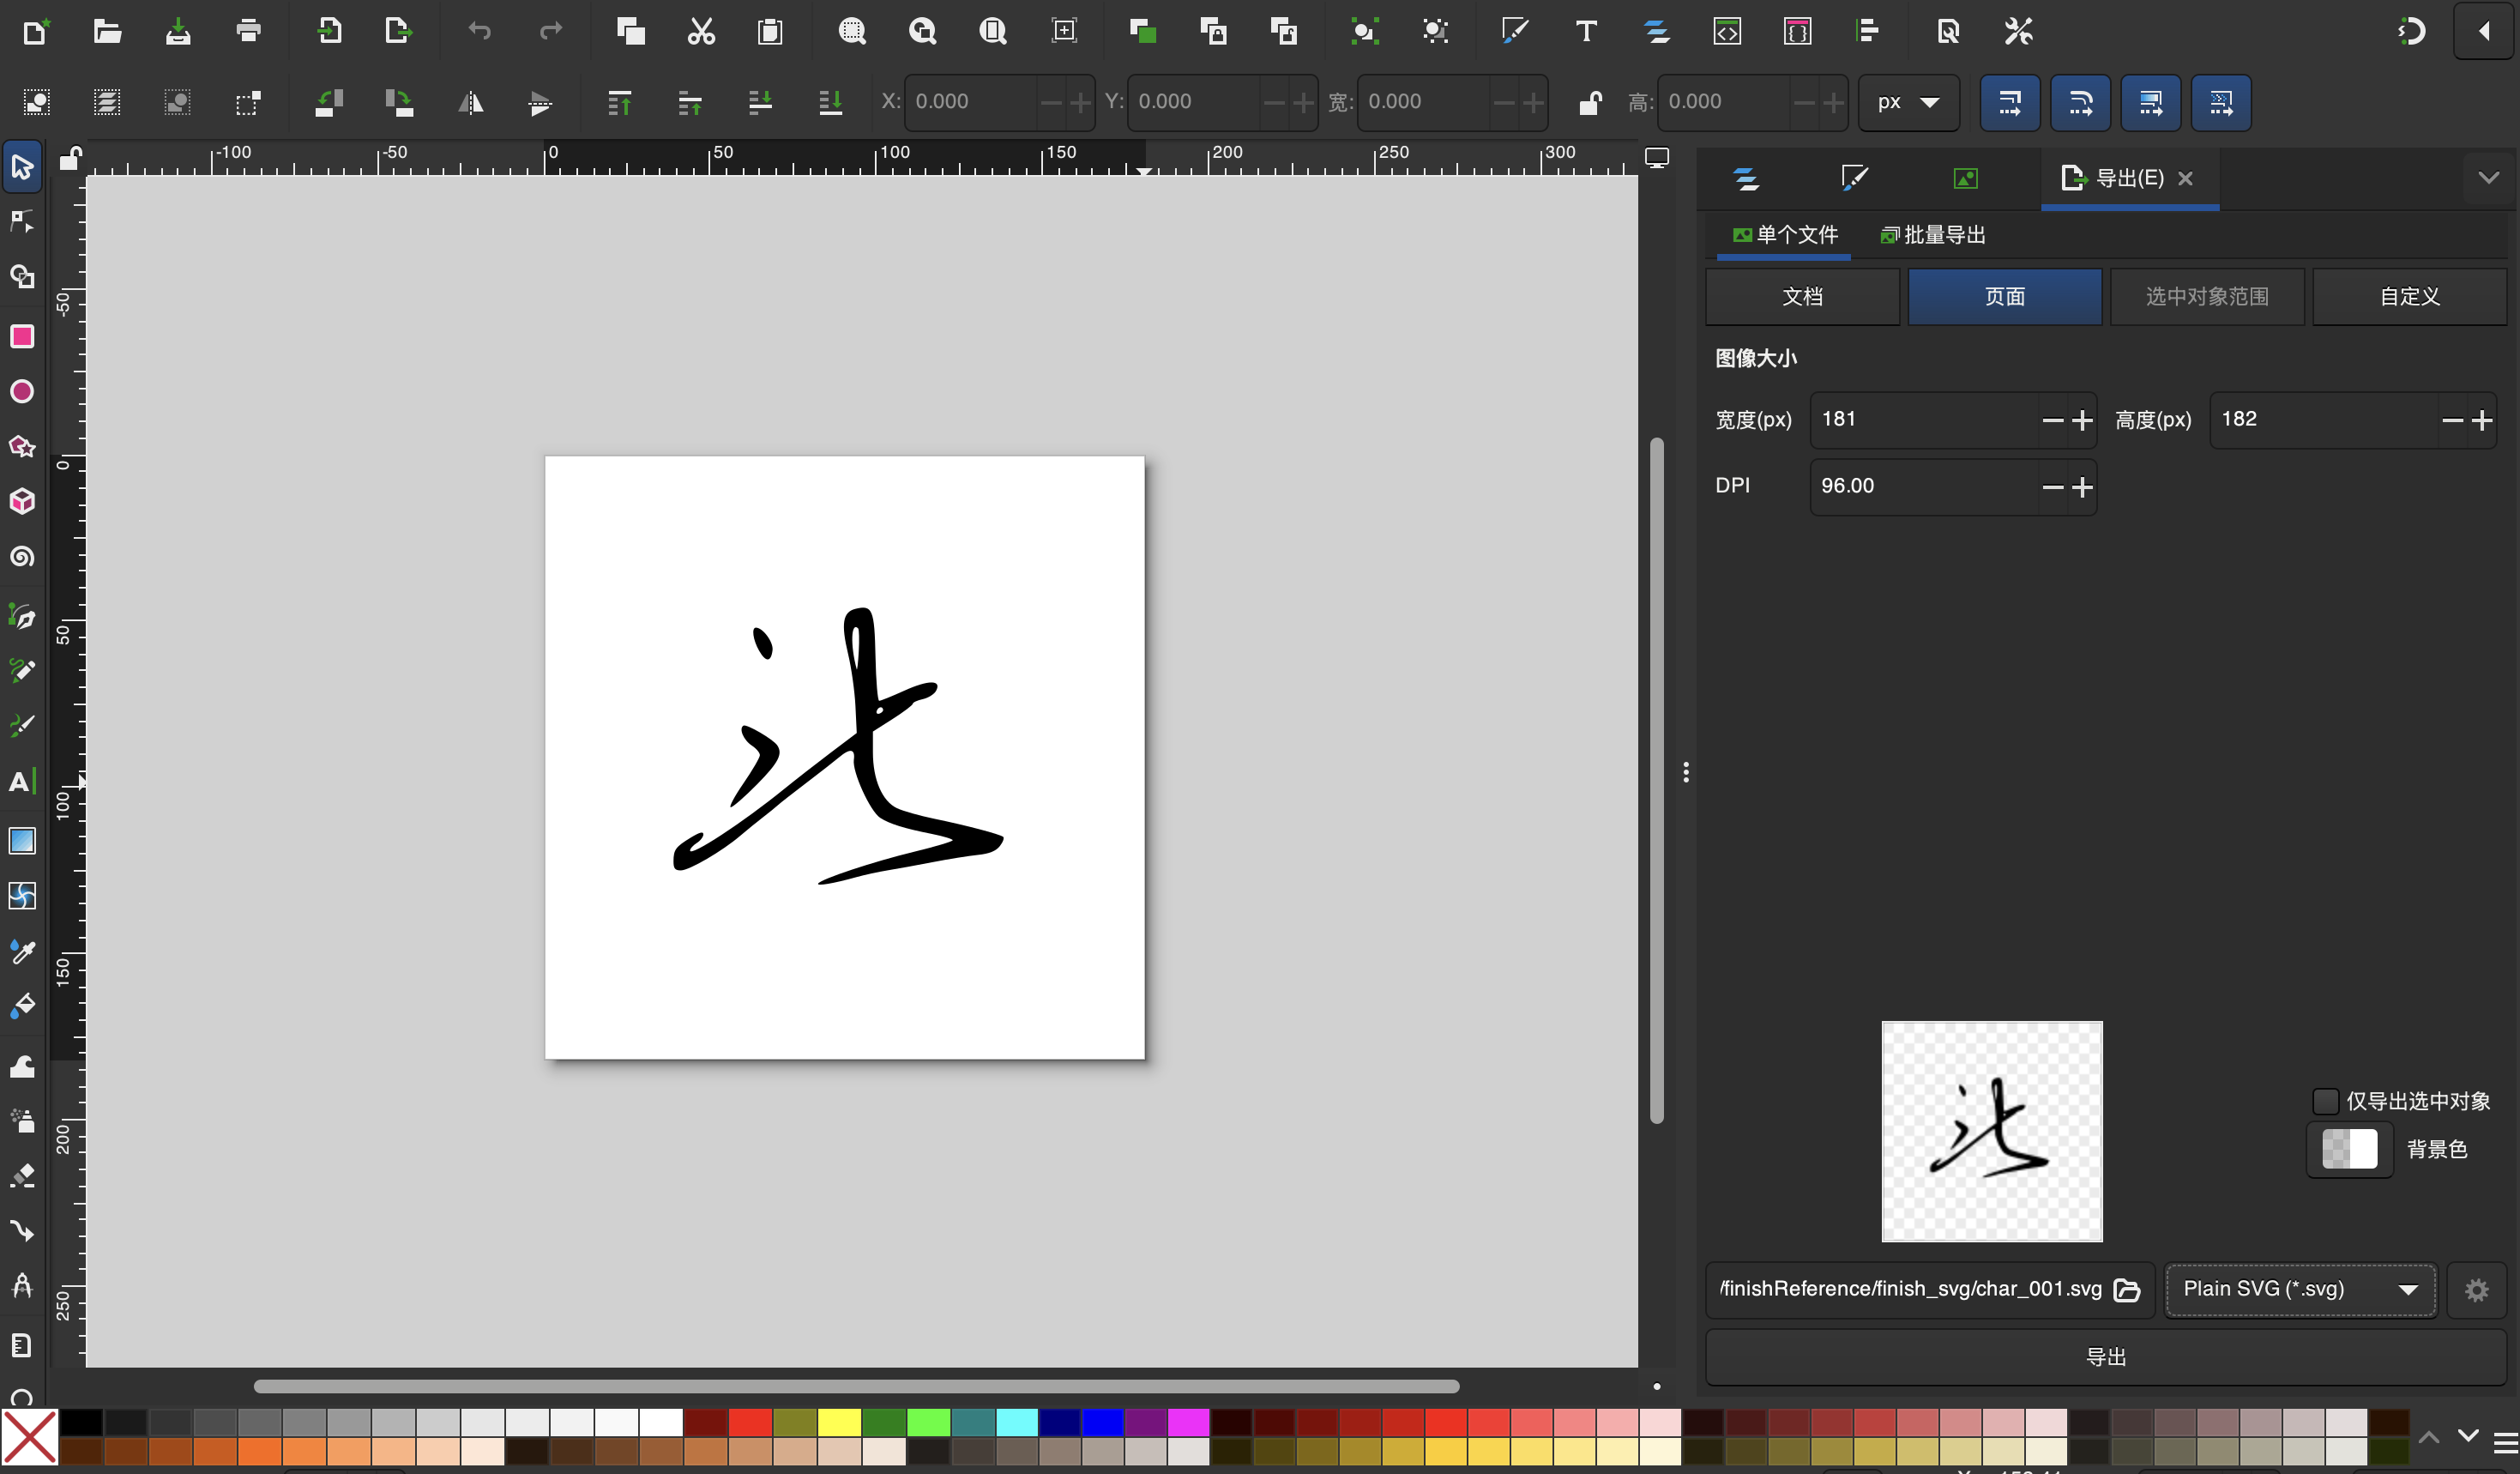
Task: Toggle scale rounded corners option
Action: (x=2080, y=102)
